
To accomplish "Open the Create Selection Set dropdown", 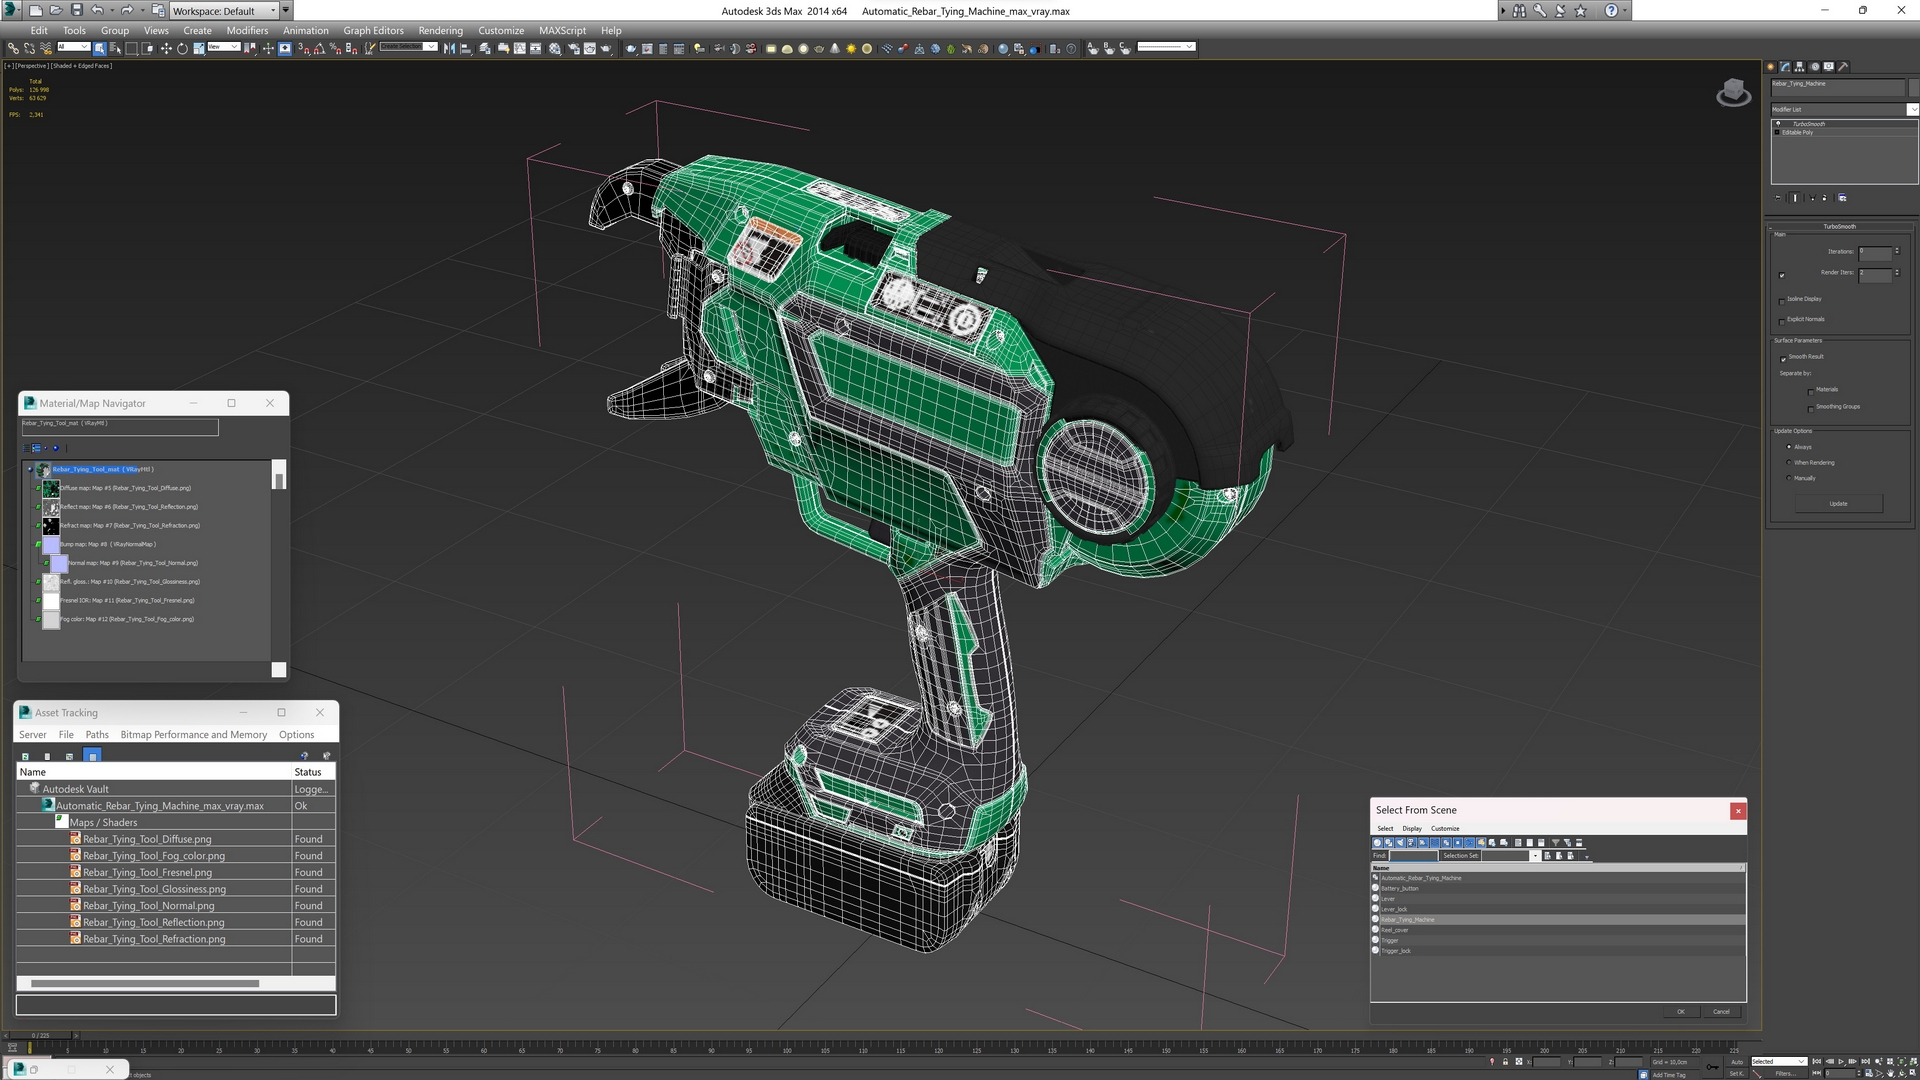I will tap(408, 46).
